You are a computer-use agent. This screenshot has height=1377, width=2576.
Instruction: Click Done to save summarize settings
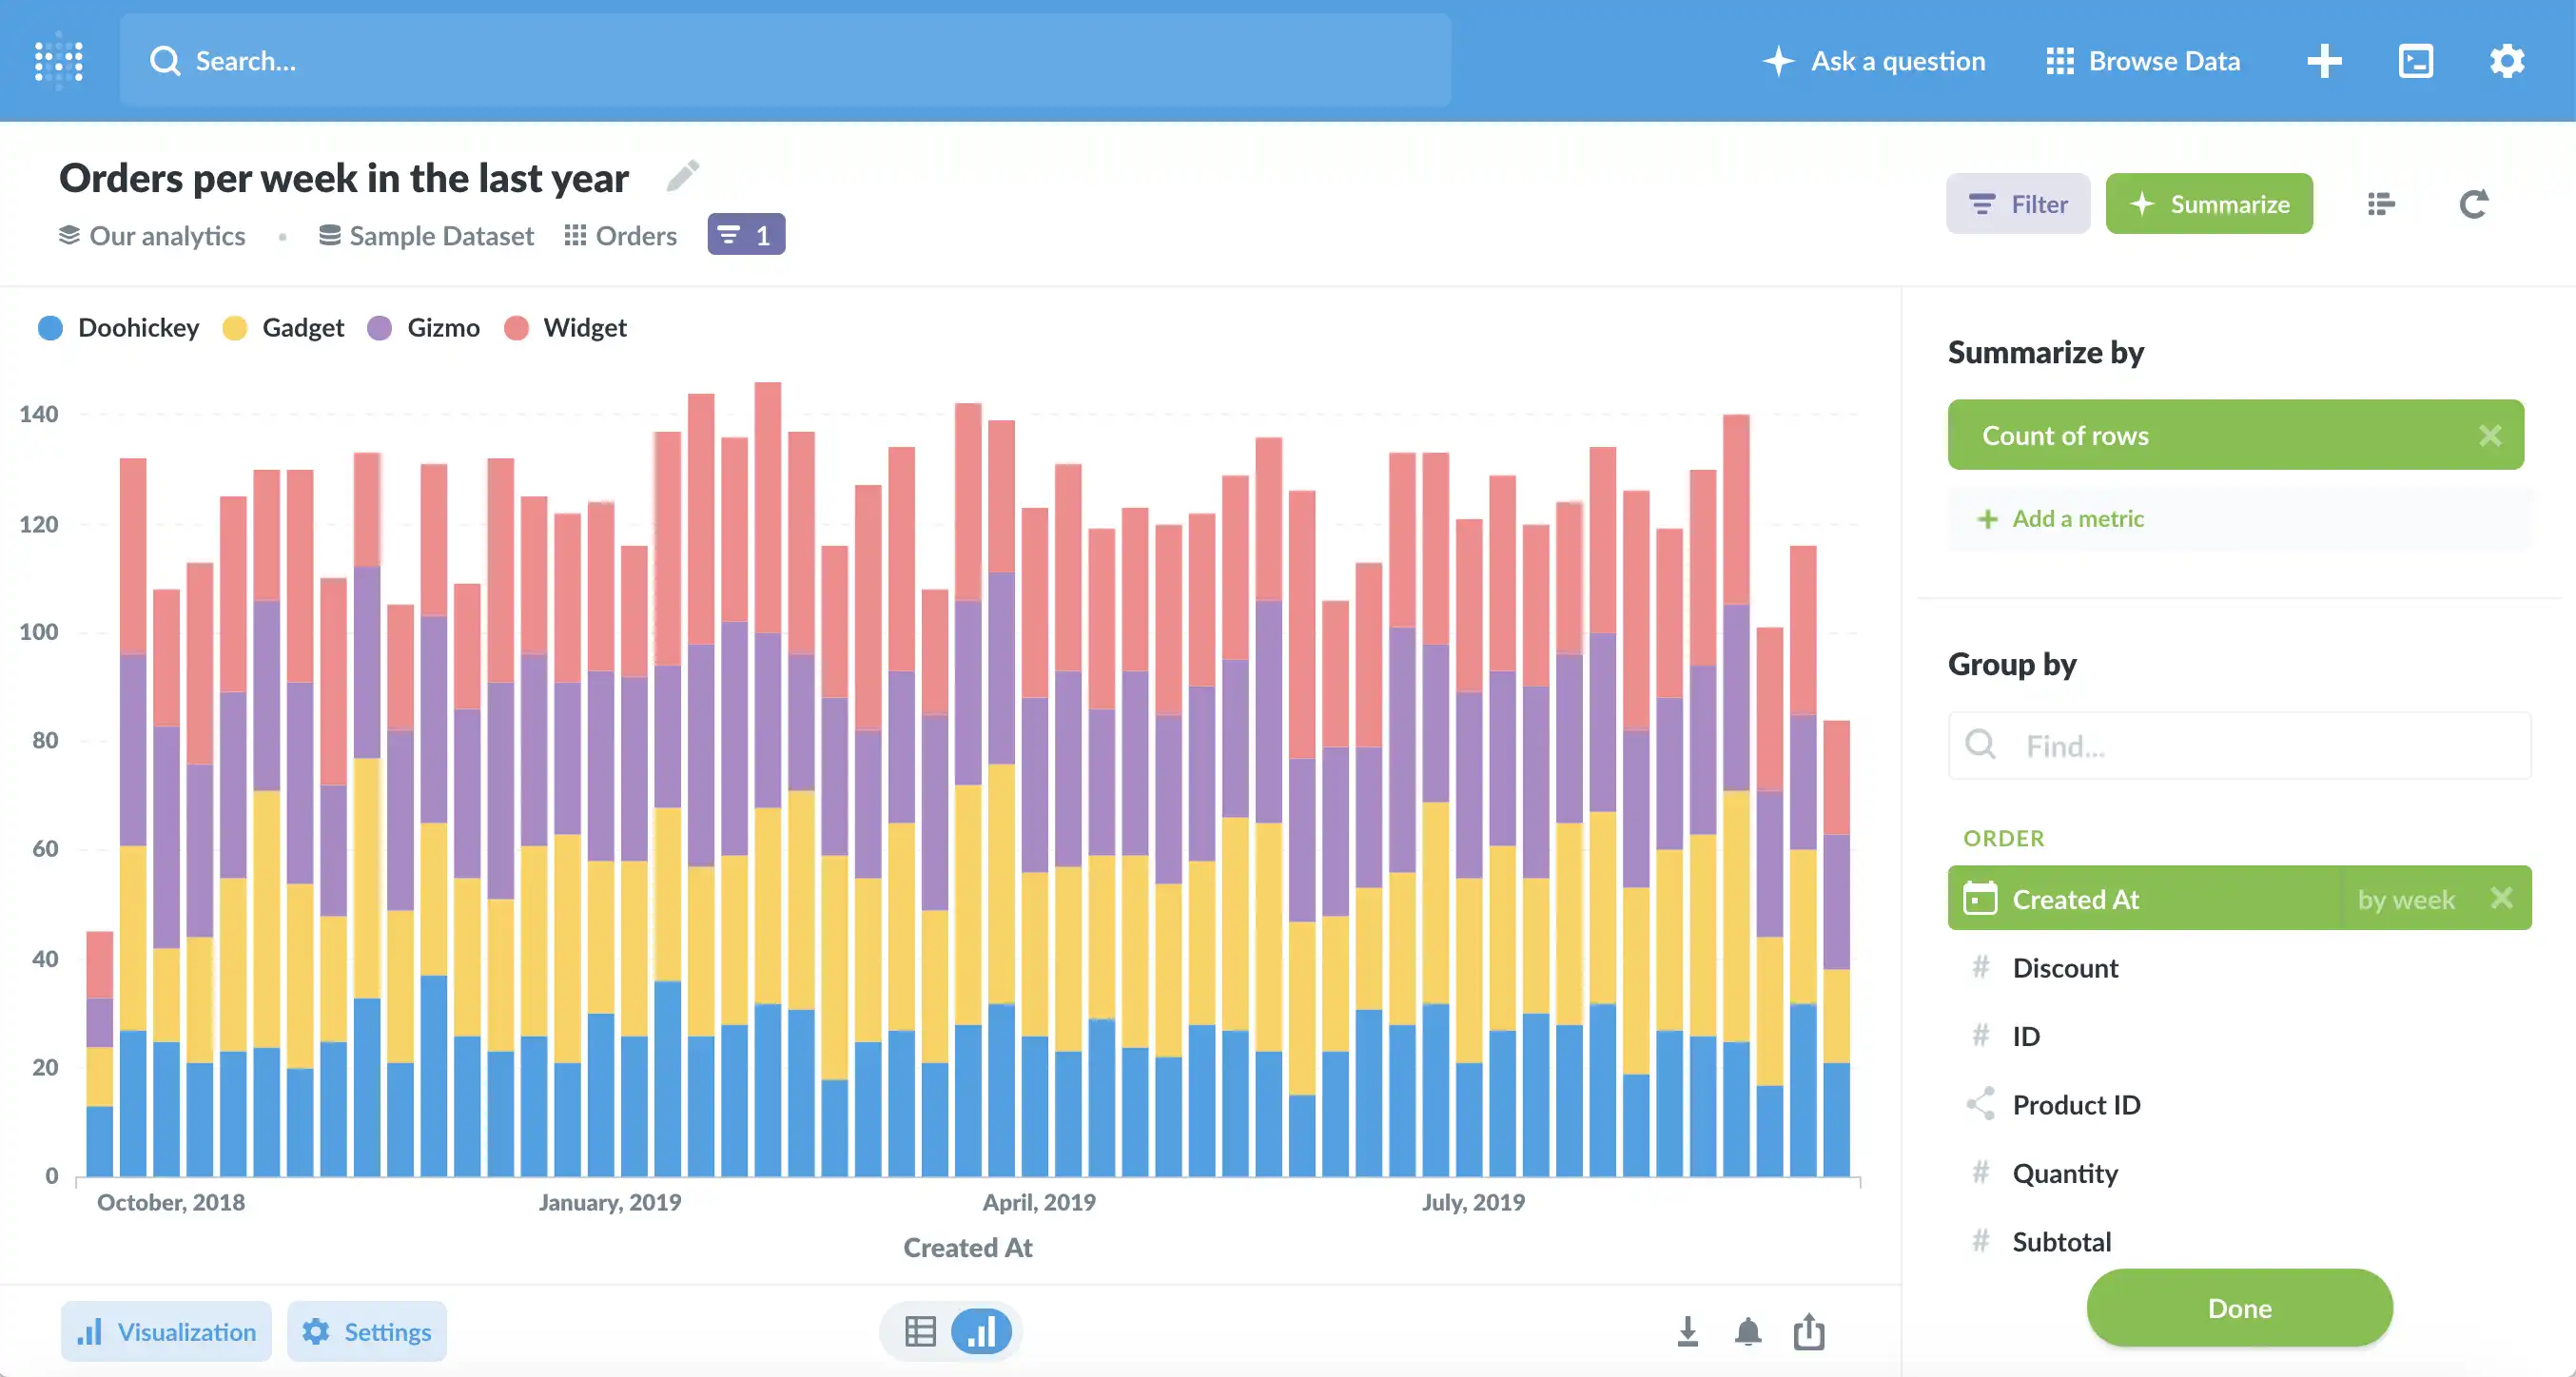click(x=2238, y=1306)
